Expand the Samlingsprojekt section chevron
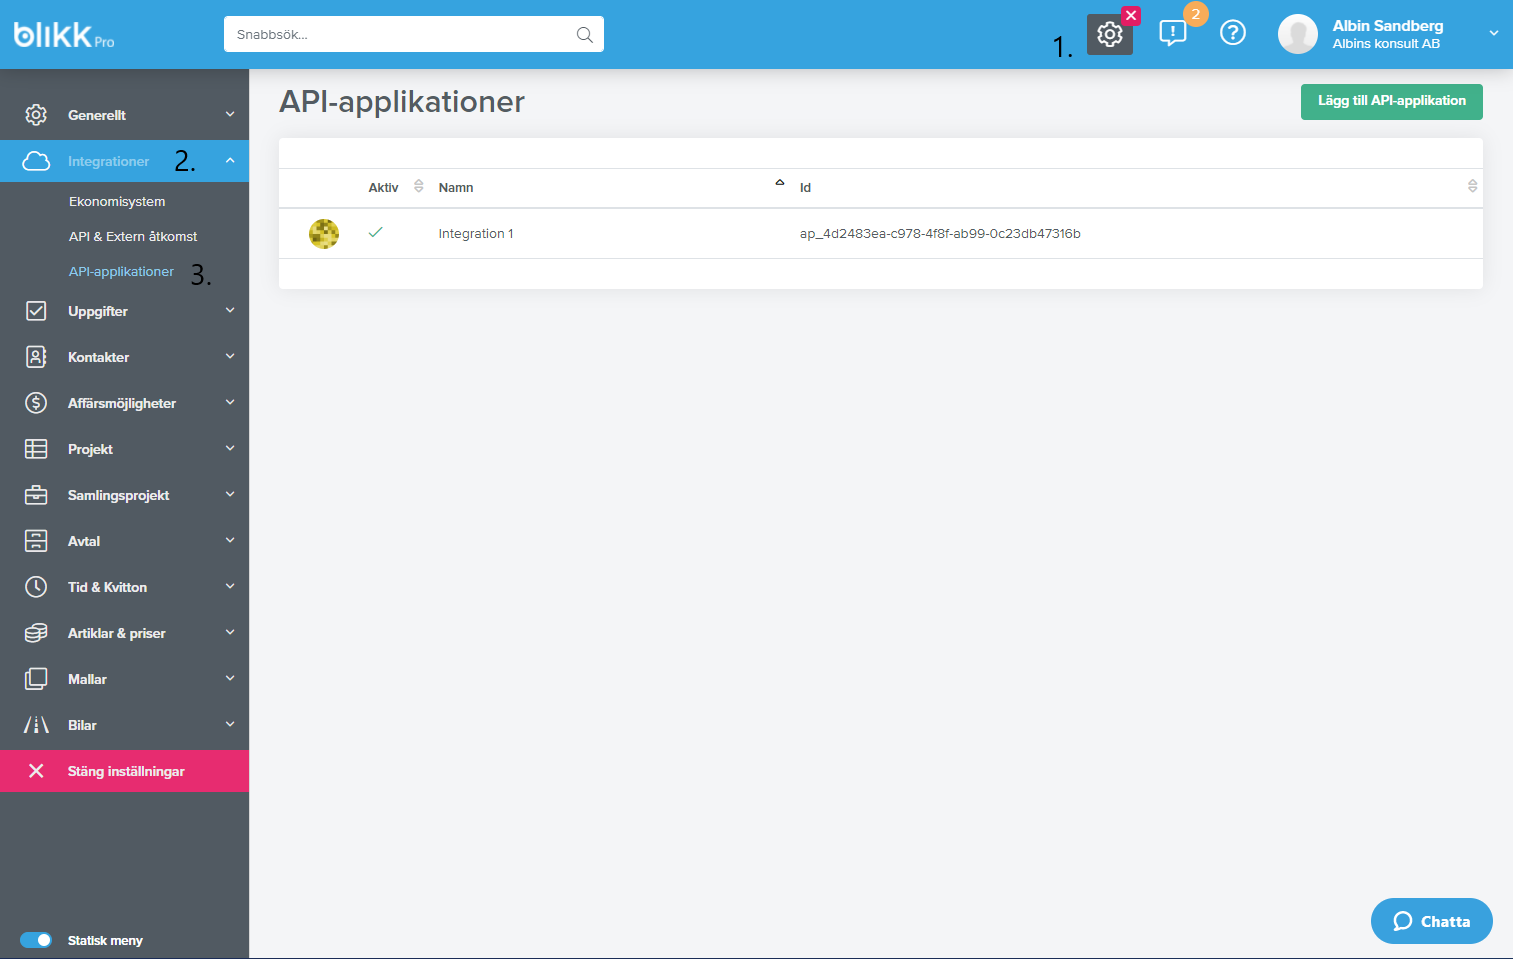Viewport: 1513px width, 959px height. pos(230,494)
